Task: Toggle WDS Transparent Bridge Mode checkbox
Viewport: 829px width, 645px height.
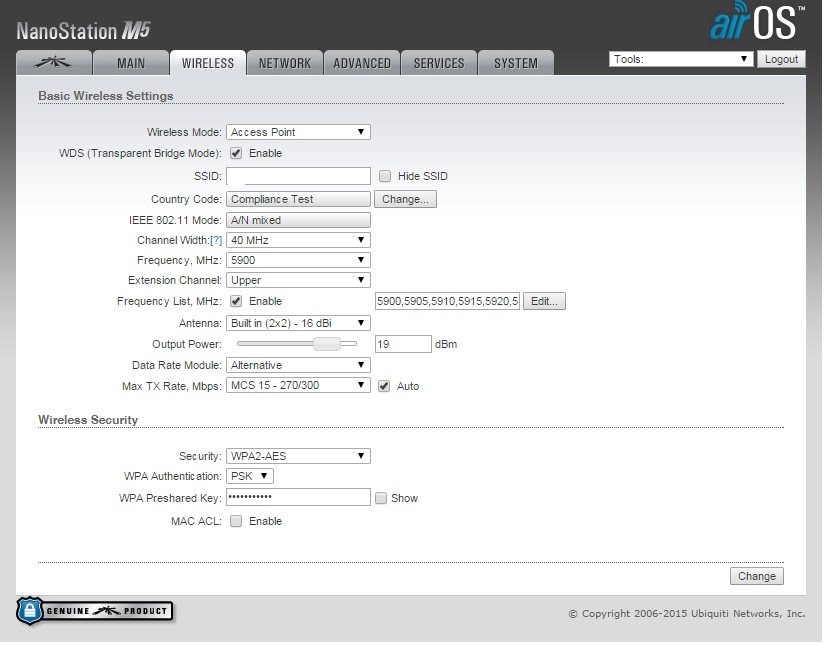Action: [x=237, y=154]
